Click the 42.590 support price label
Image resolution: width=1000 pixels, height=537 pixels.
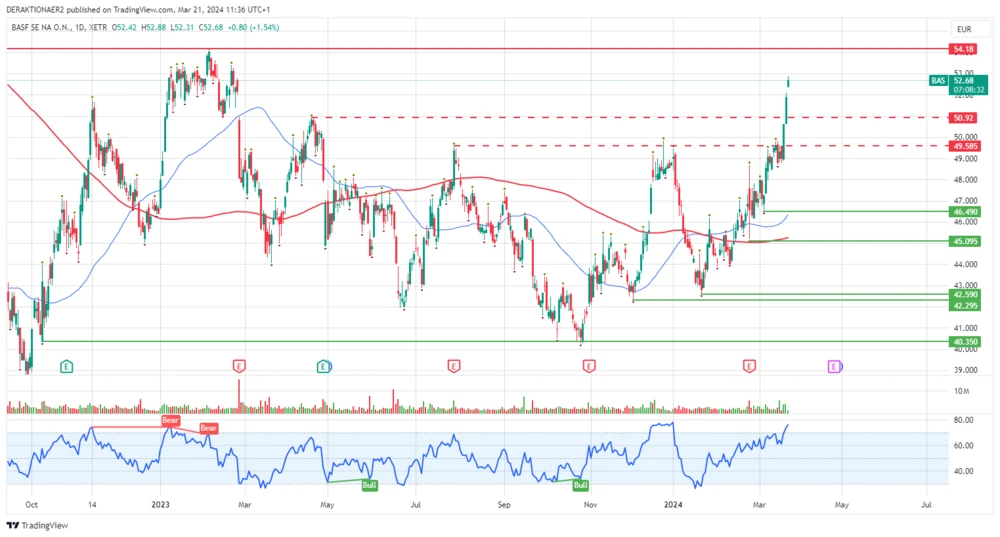click(966, 295)
